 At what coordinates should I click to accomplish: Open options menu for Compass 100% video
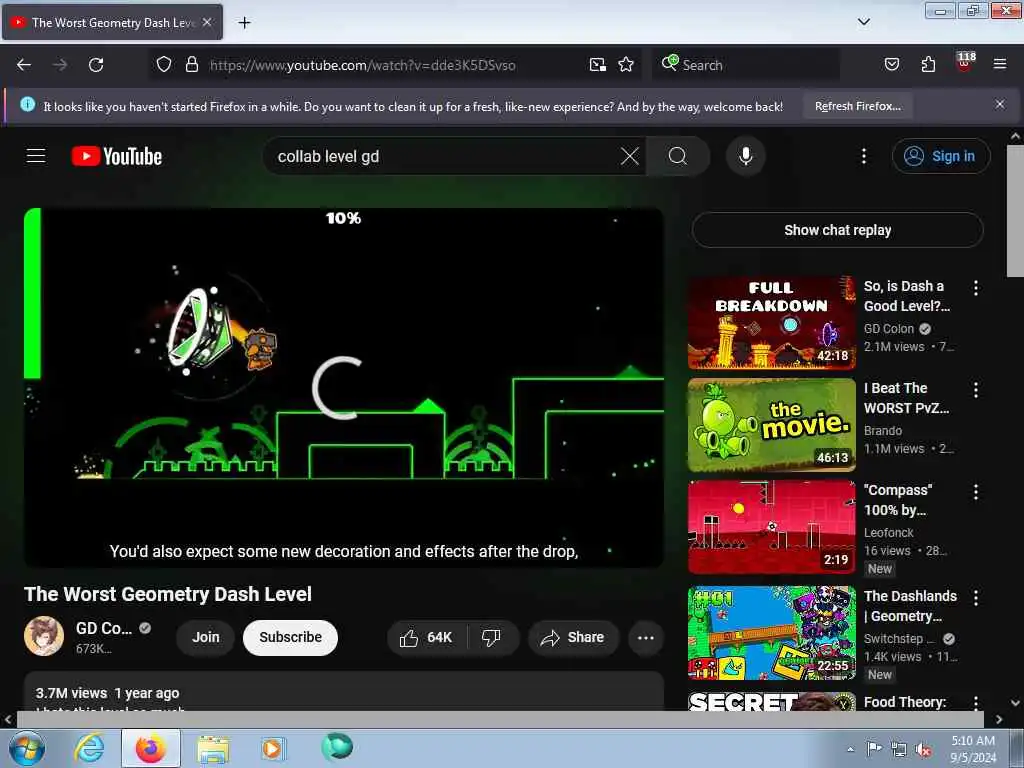[976, 492]
